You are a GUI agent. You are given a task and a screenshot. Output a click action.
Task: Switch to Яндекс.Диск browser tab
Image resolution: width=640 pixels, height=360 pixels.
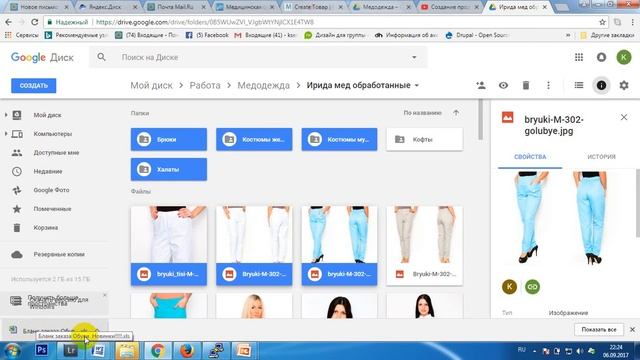pyautogui.click(x=109, y=7)
